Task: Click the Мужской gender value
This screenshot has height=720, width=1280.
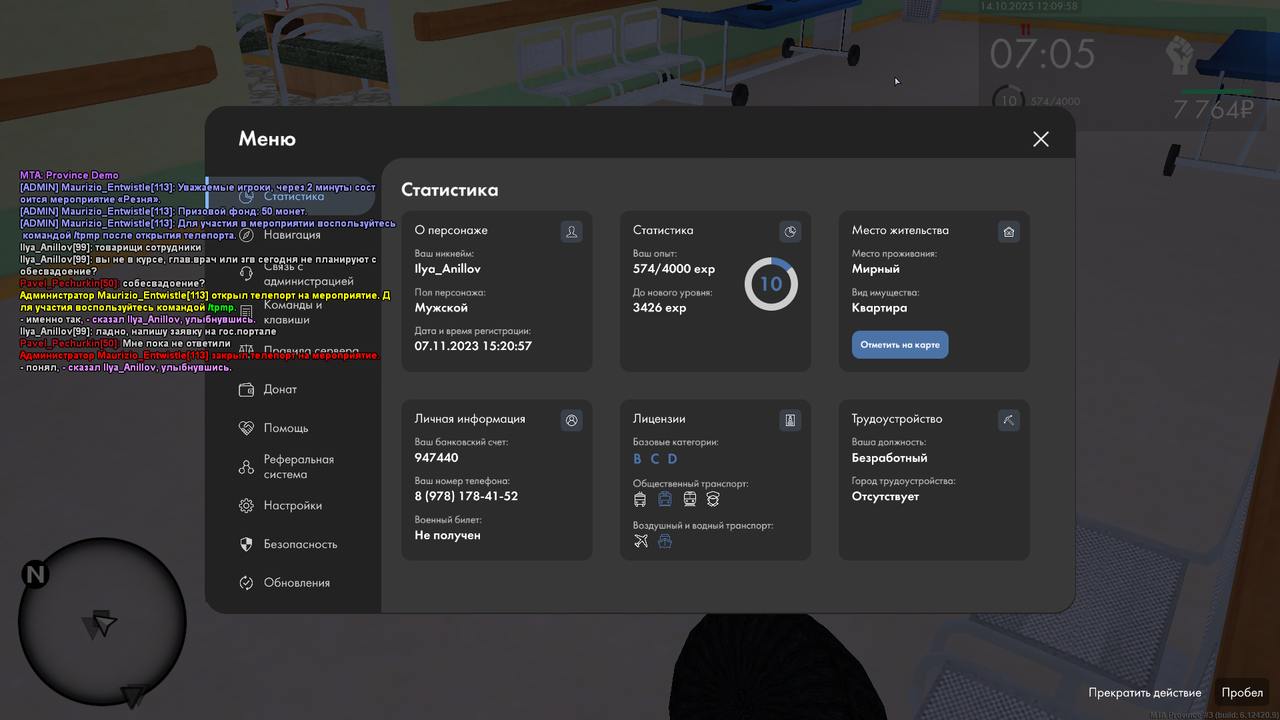Action: pyautogui.click(x=441, y=308)
